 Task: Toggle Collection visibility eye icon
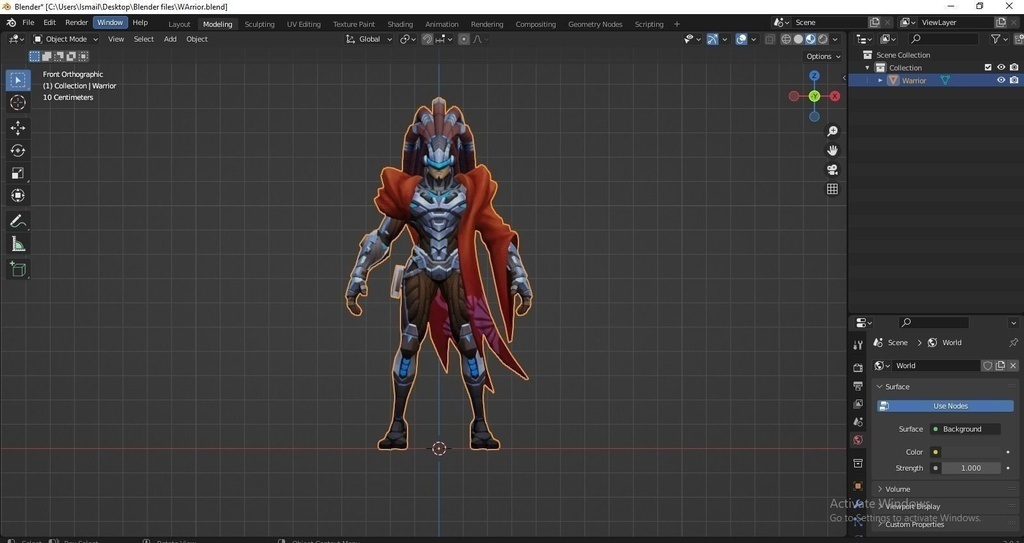tap(1001, 67)
